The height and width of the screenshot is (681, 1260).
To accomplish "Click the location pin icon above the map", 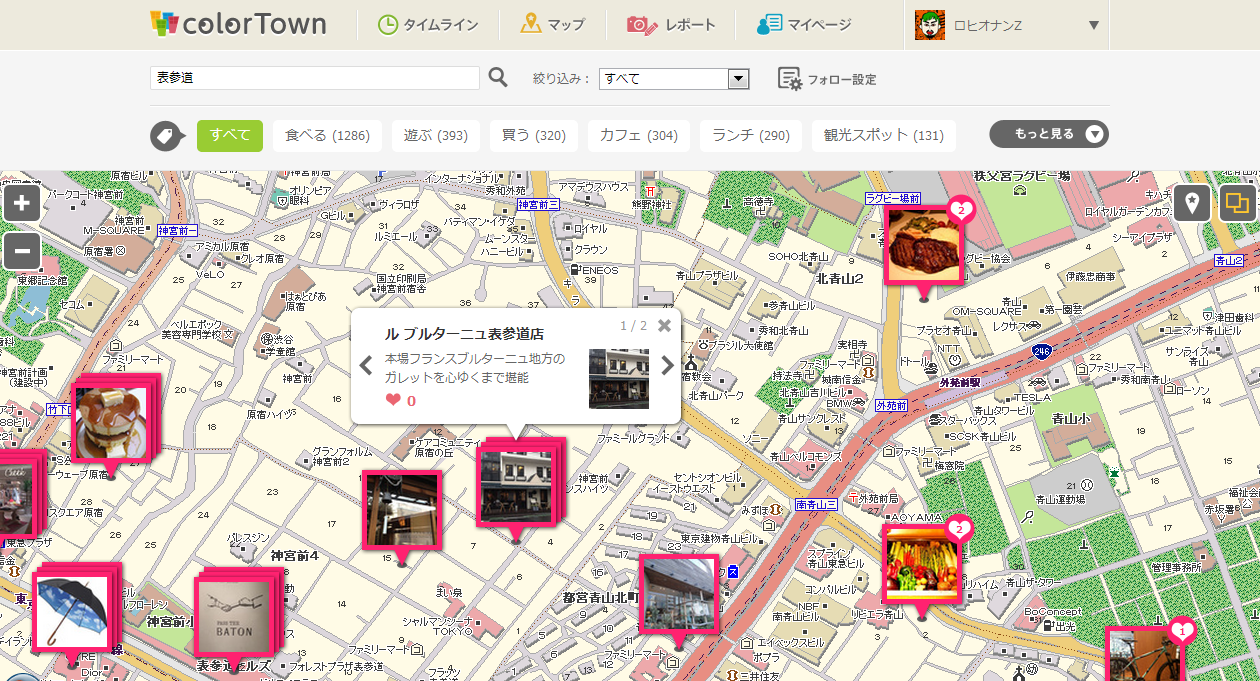I will coord(1190,202).
